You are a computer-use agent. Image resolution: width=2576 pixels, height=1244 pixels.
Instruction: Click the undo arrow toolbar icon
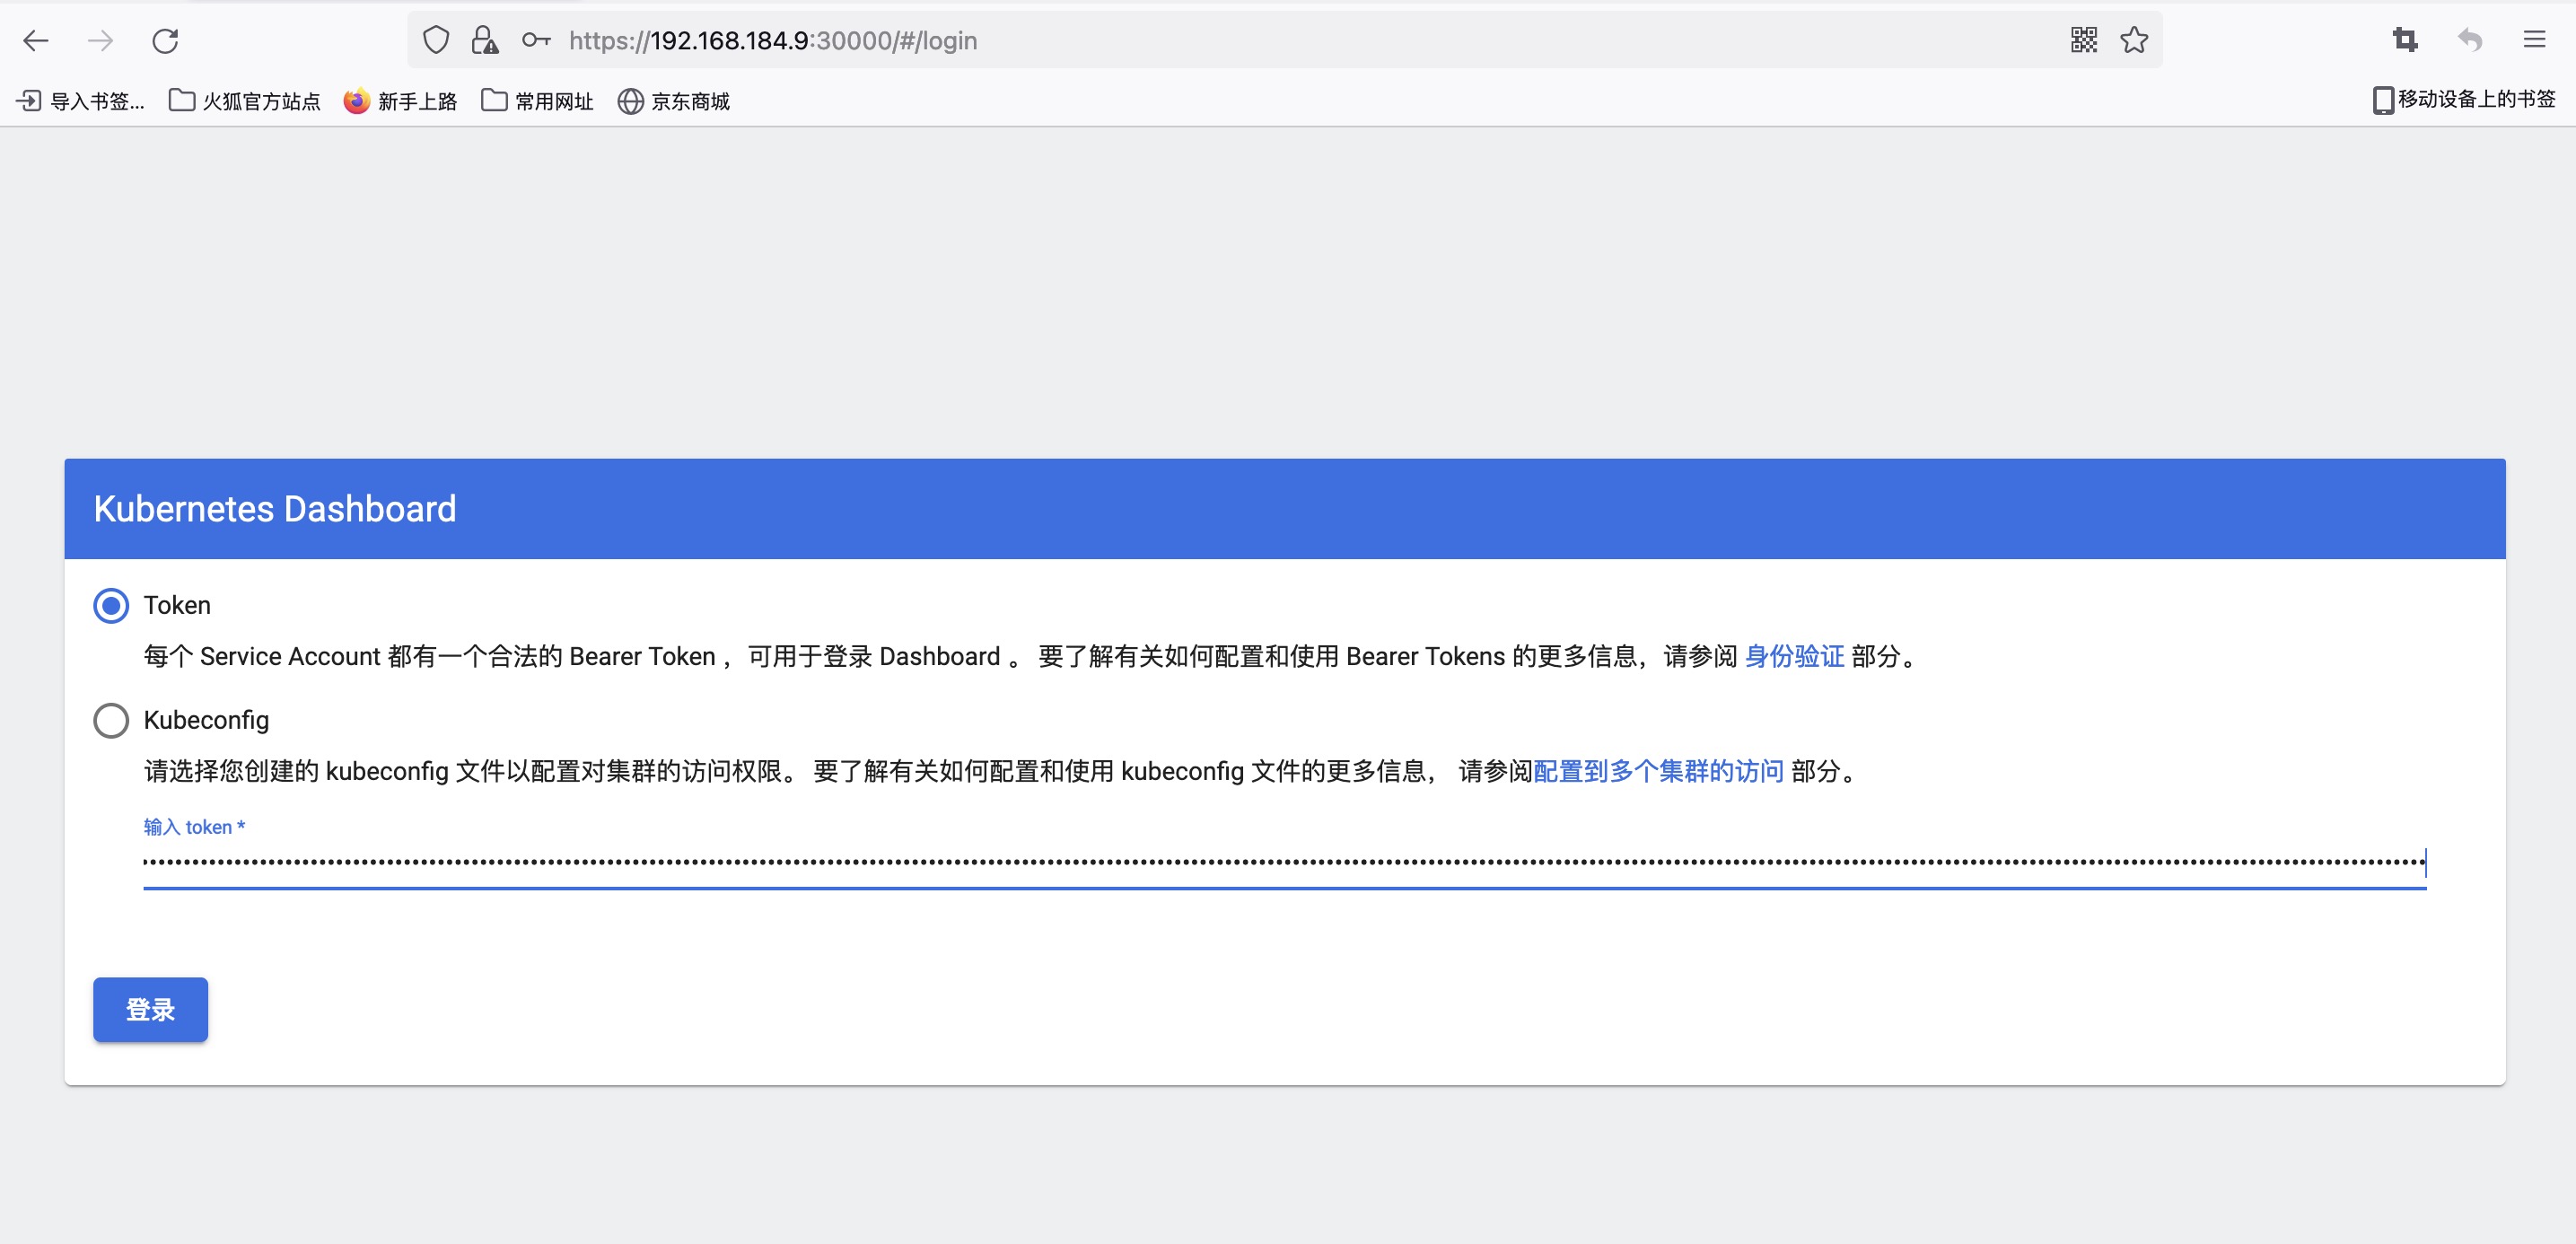point(2470,40)
